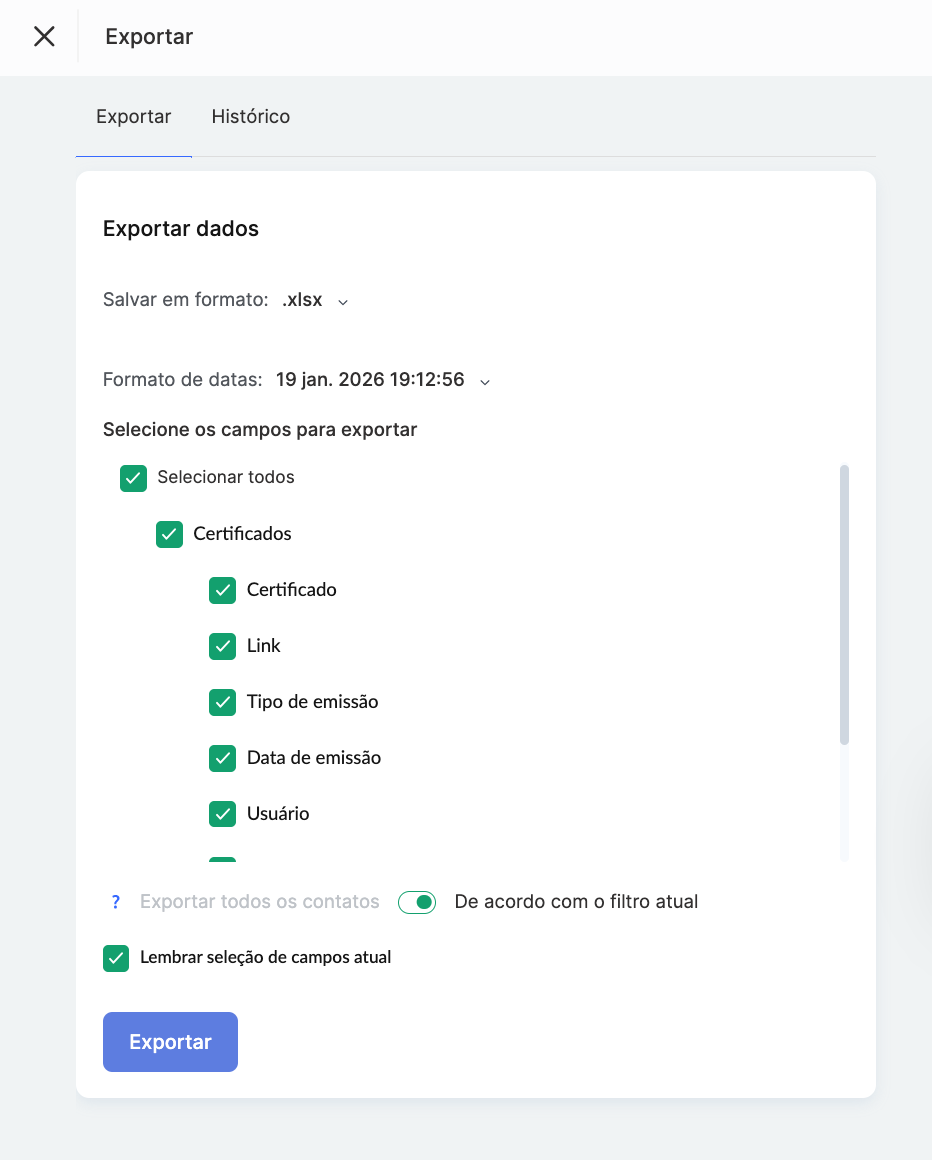Click the De acordo com o filtro atual label
Viewport: 932px width, 1160px height.
pos(576,902)
